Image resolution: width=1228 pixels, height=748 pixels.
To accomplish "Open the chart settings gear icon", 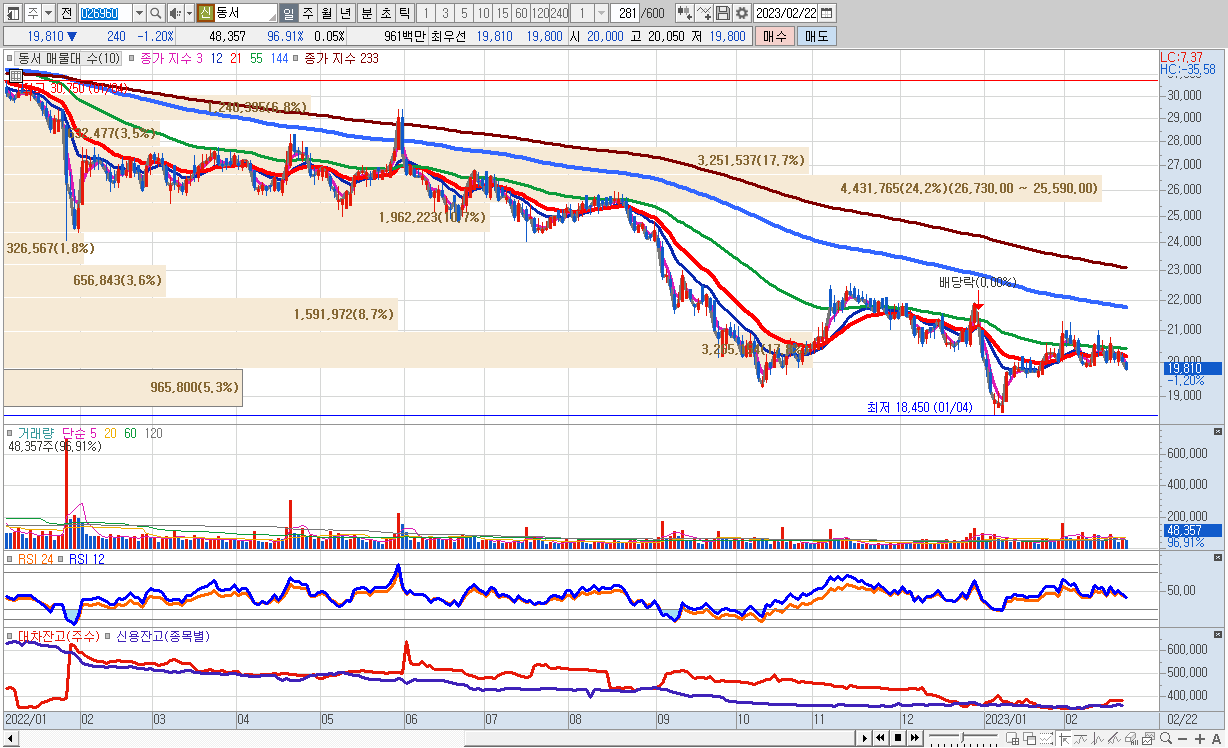I will click(x=741, y=13).
